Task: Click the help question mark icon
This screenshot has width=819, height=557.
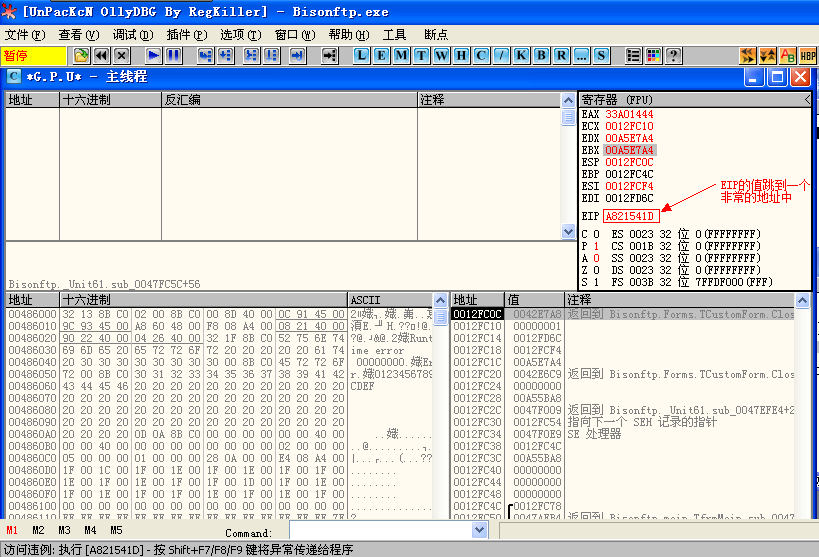Action: point(673,55)
